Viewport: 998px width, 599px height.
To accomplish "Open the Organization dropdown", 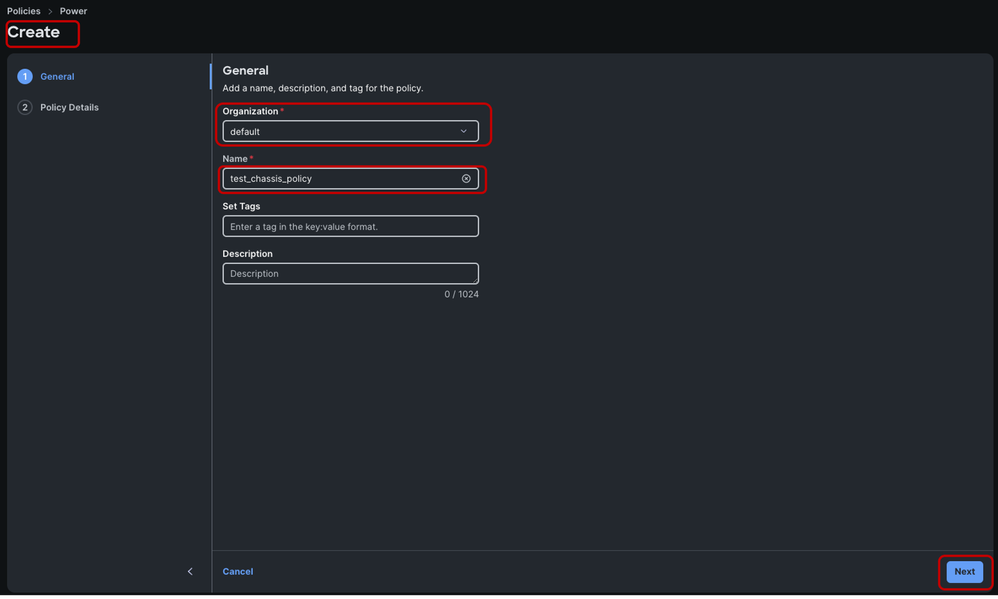I will (351, 131).
